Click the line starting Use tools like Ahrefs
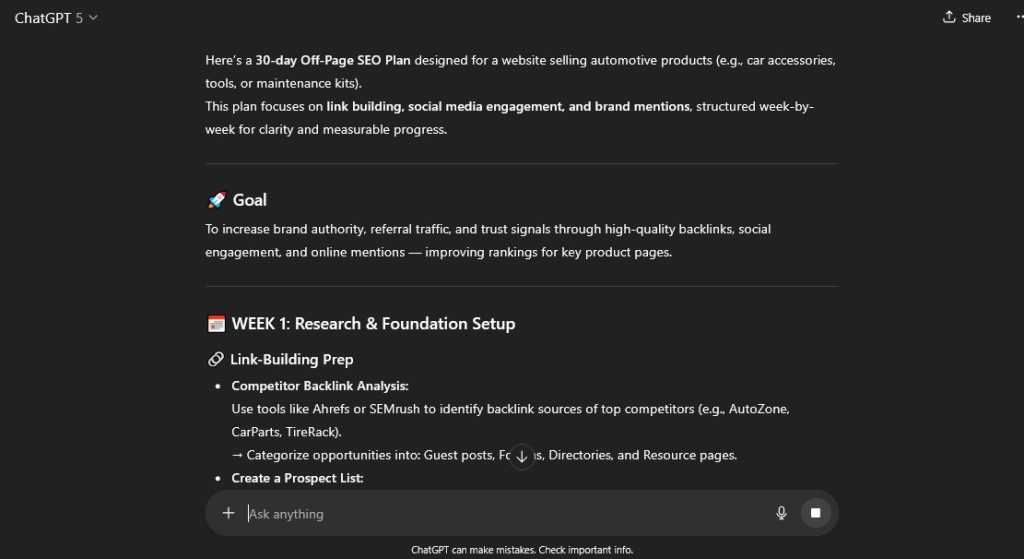 [x=511, y=409]
